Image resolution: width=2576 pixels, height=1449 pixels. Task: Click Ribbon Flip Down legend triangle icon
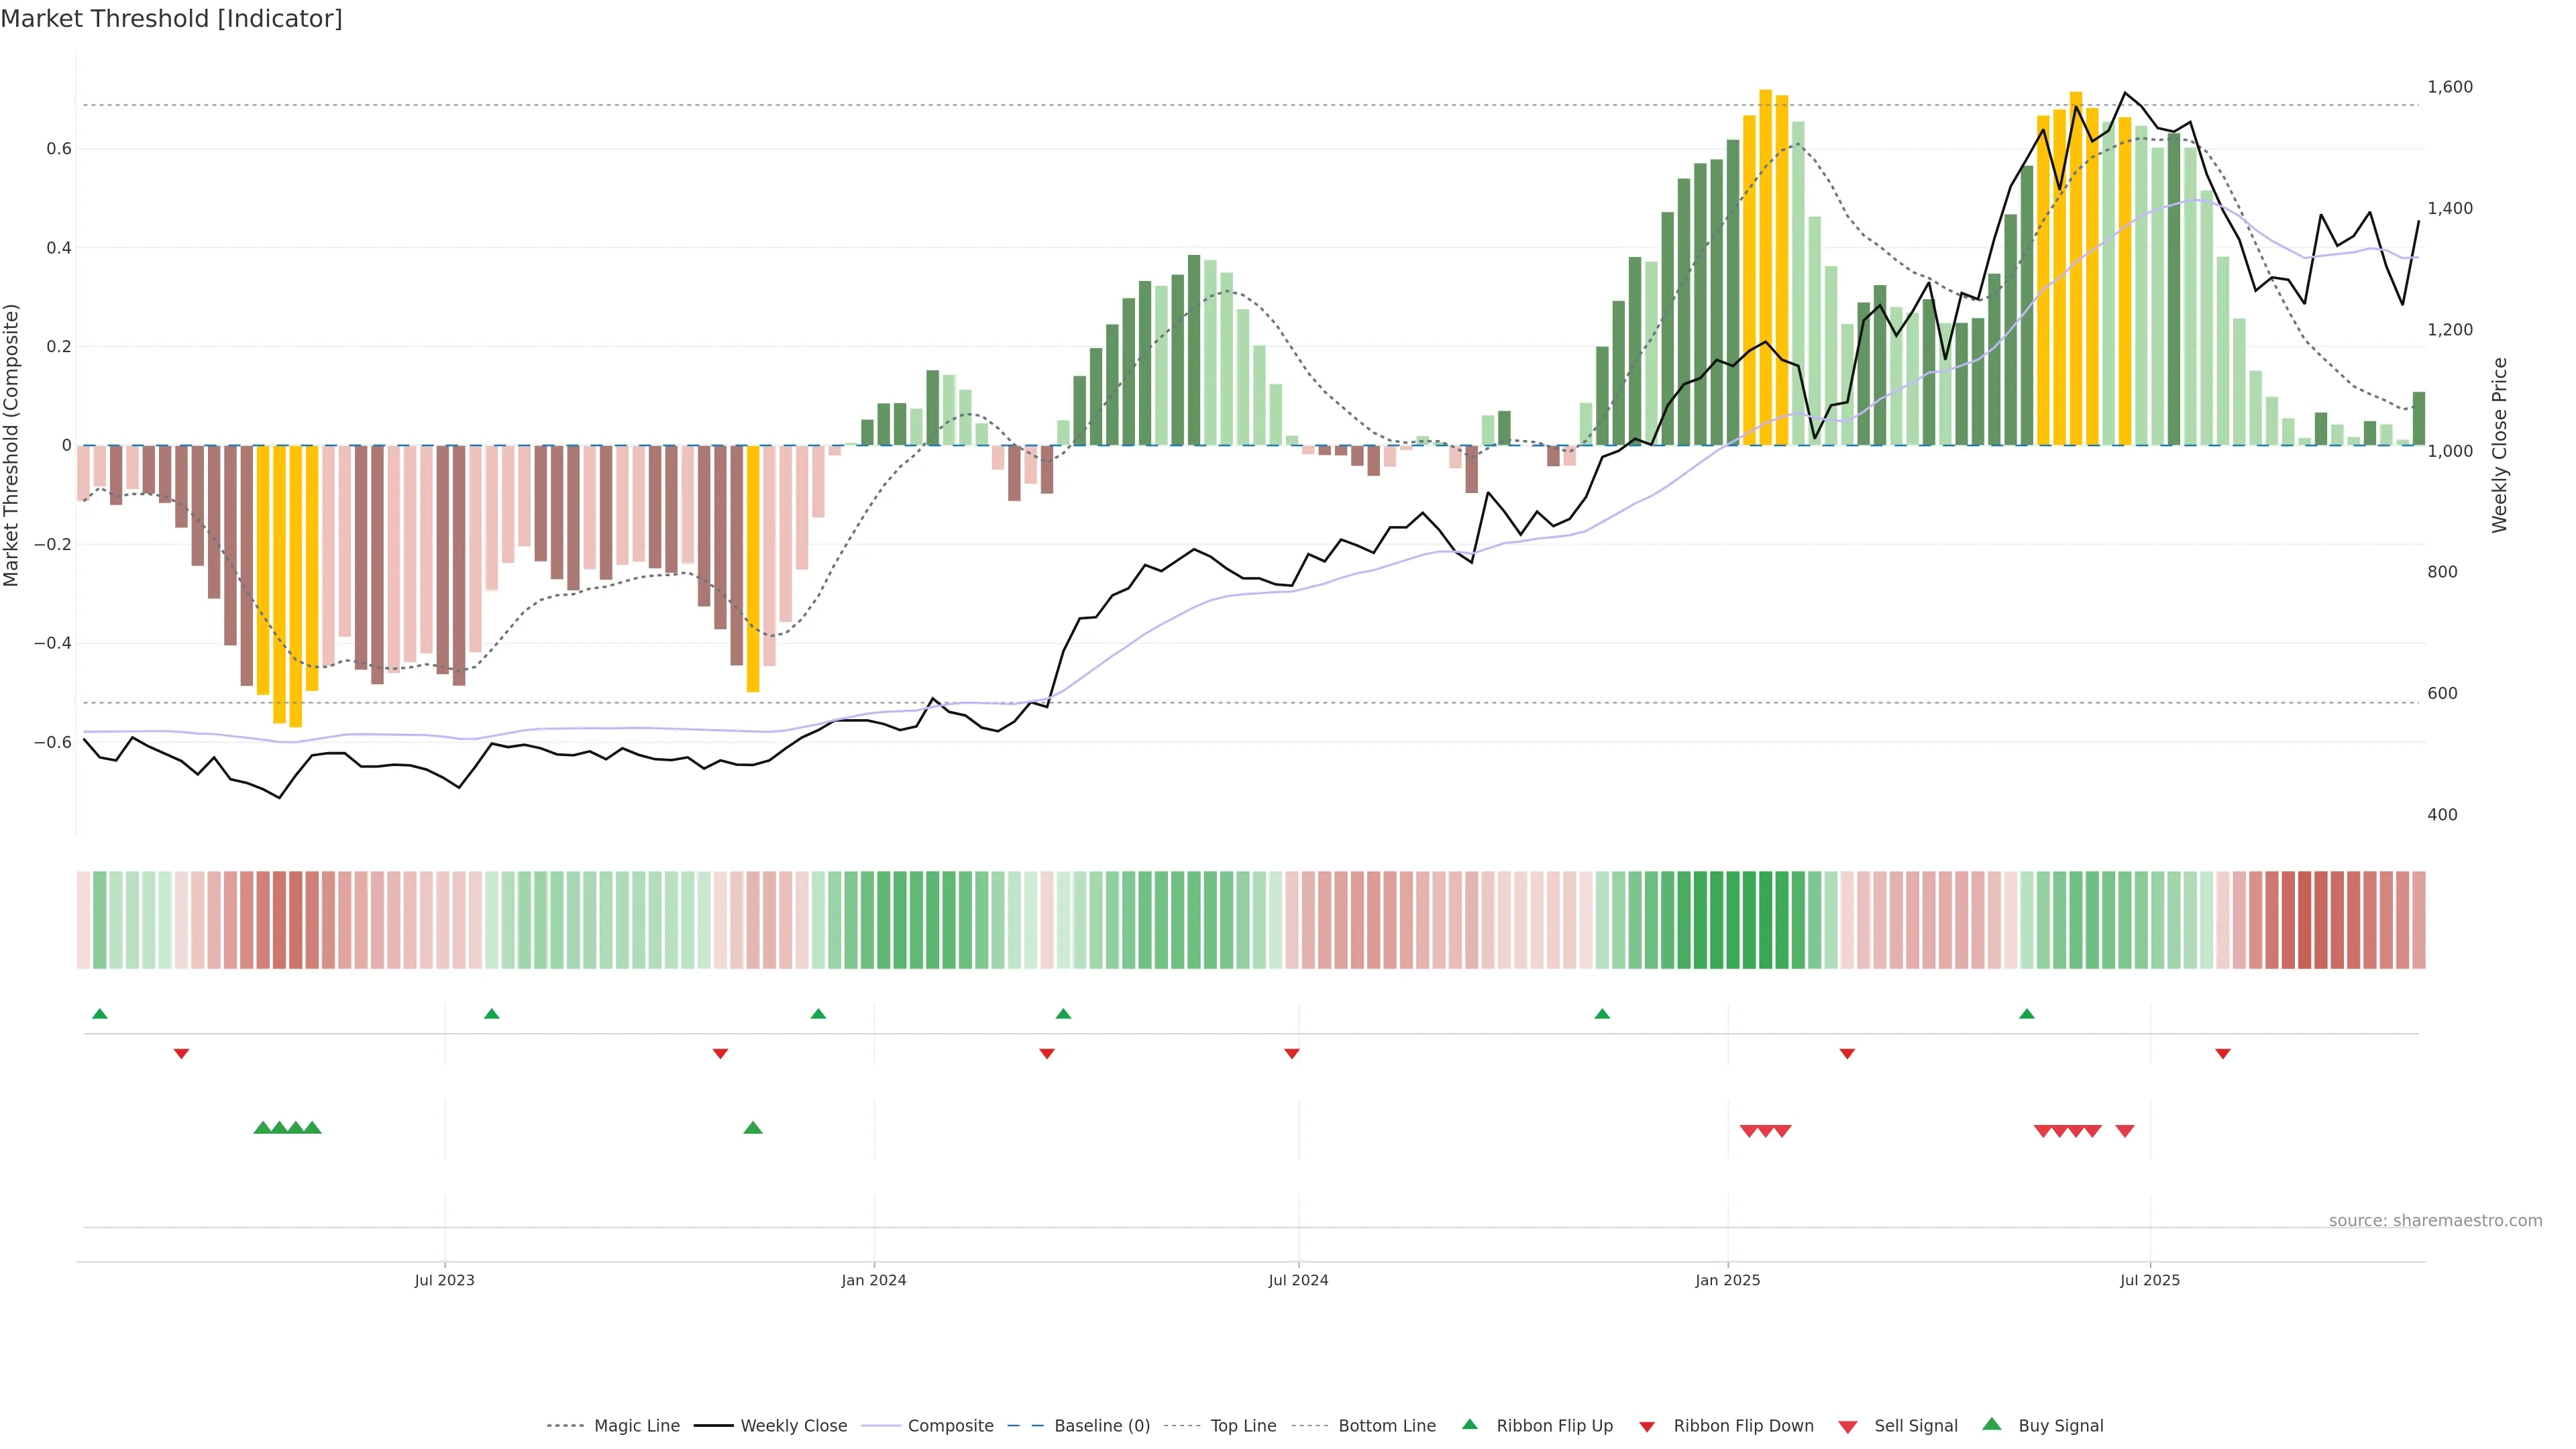click(1647, 1427)
